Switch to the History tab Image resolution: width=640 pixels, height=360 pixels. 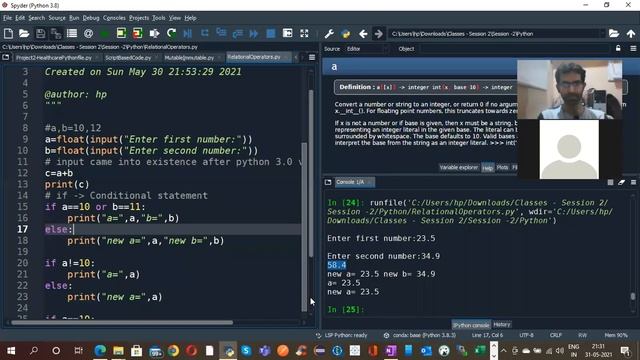click(502, 324)
